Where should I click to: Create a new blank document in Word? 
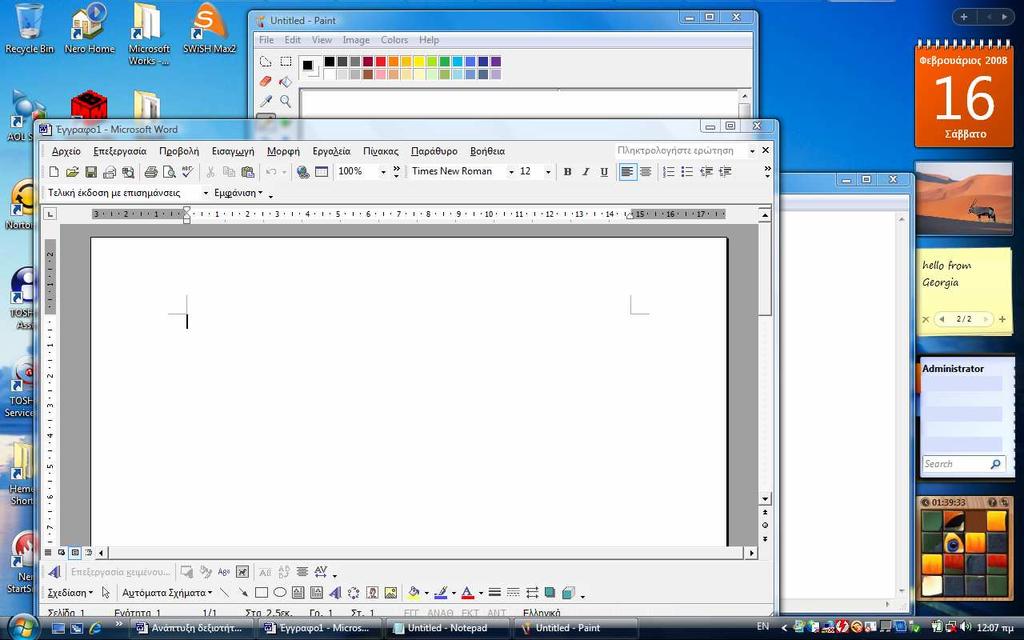54,172
